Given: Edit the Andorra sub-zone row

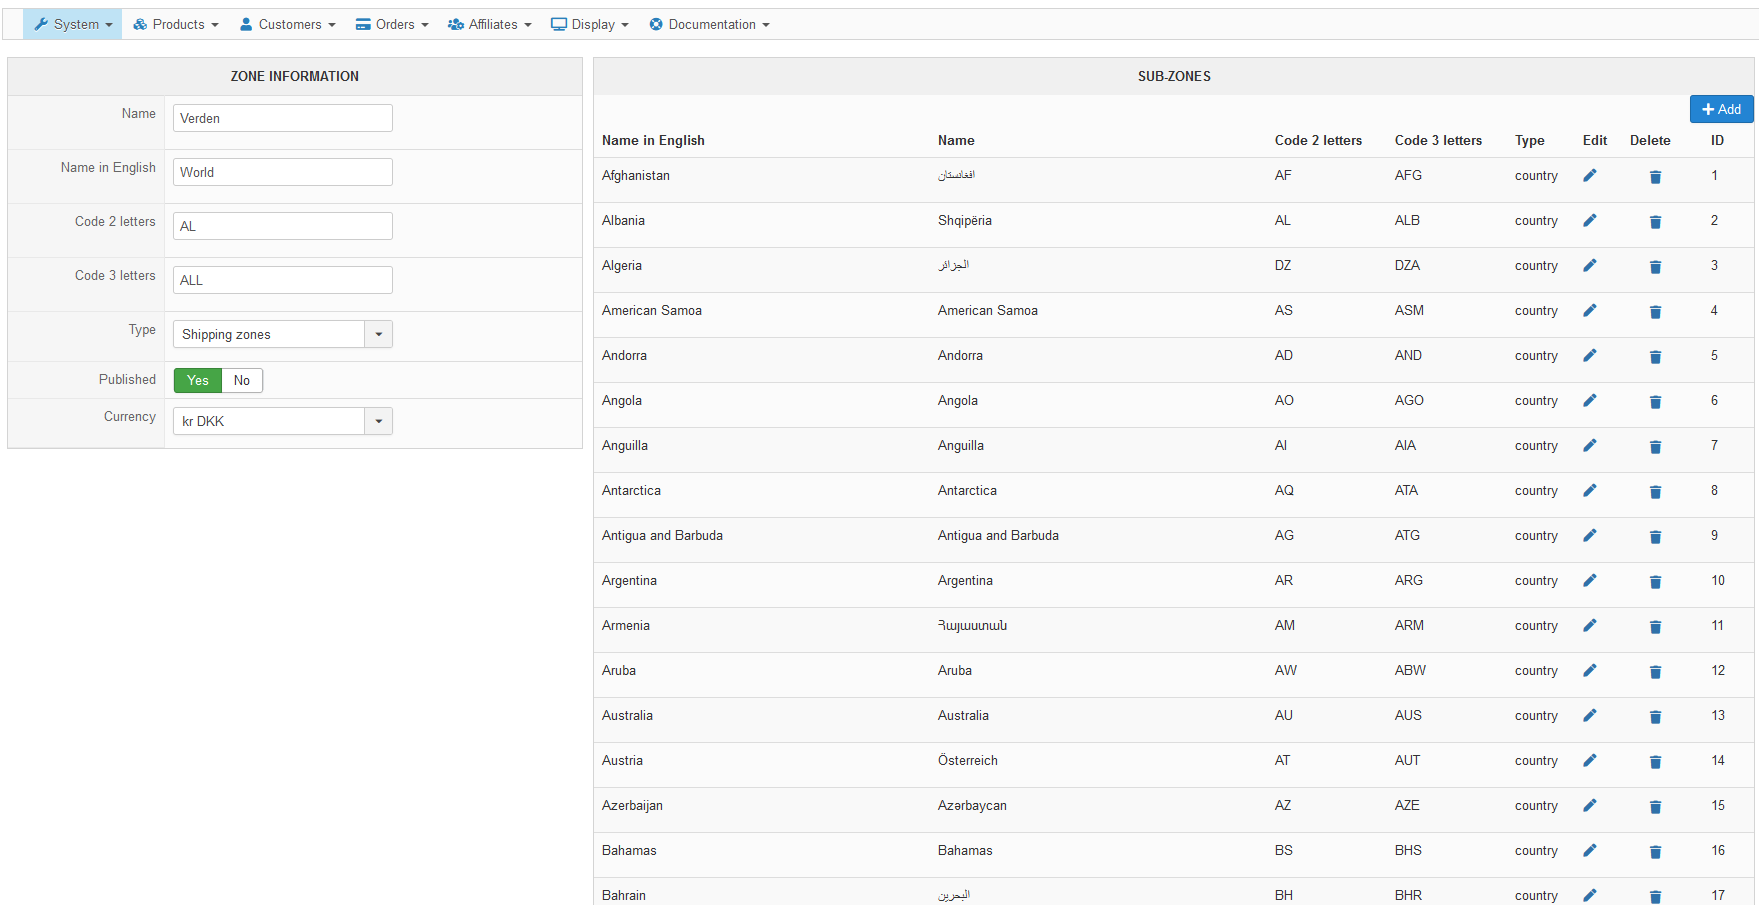Looking at the screenshot, I should 1589,356.
